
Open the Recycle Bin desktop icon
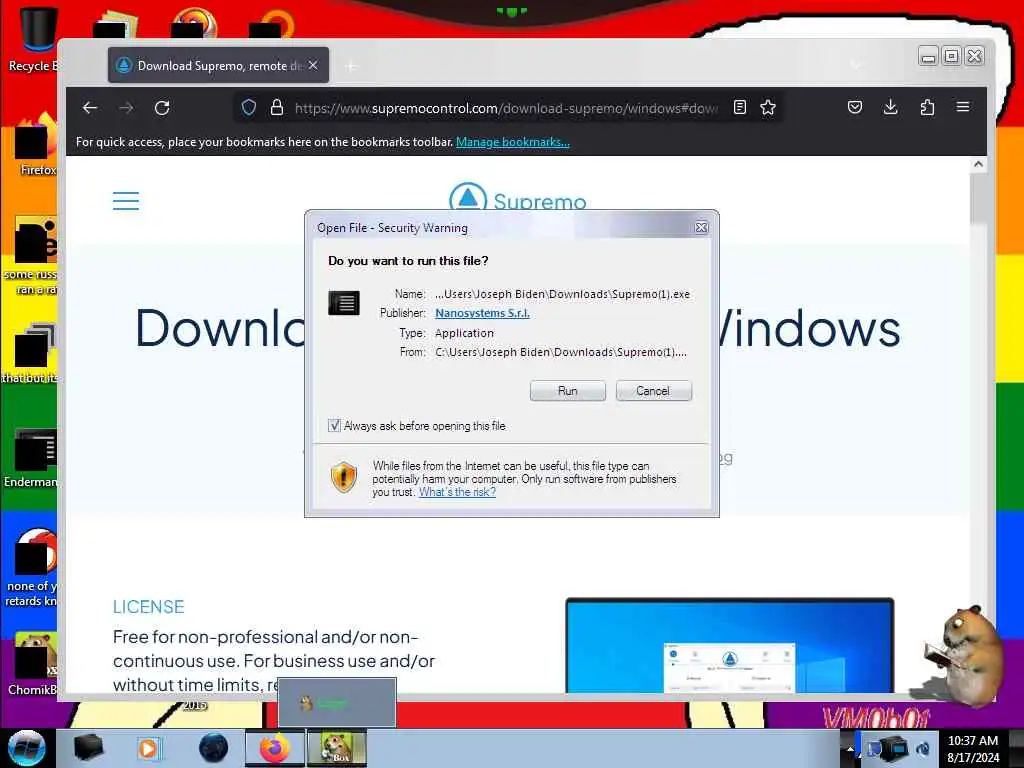(37, 38)
